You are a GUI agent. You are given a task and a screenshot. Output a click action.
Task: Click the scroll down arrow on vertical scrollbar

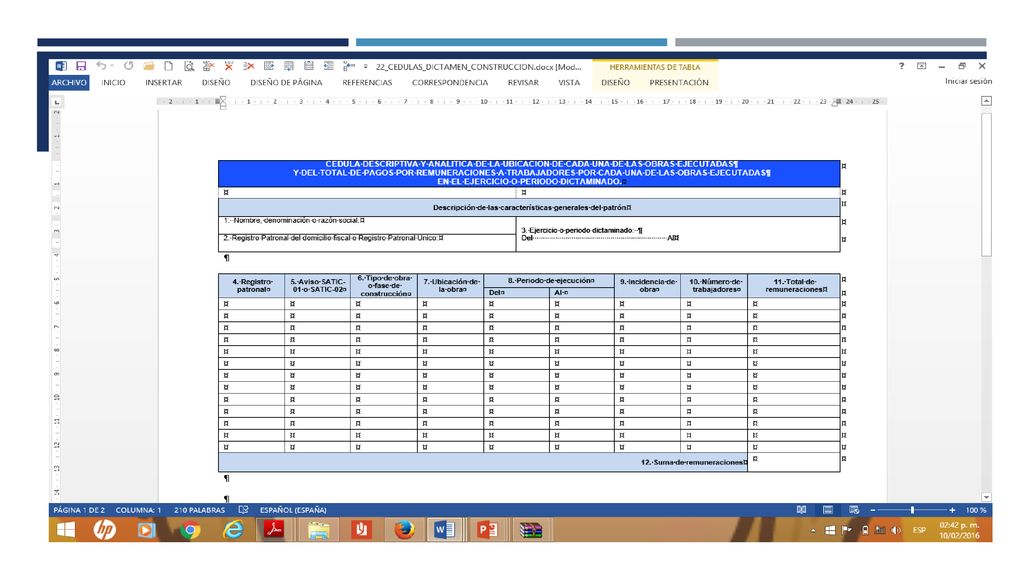pos(986,497)
